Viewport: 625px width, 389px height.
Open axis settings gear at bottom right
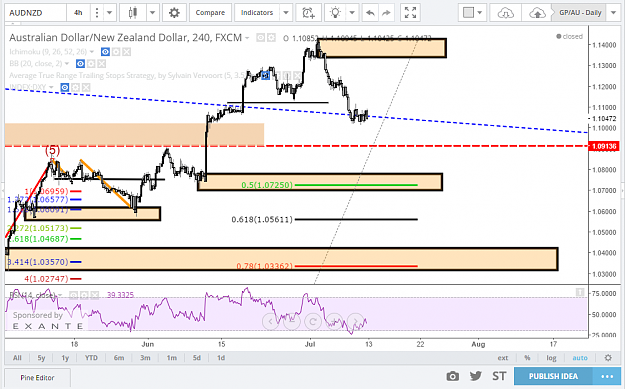(x=608, y=358)
